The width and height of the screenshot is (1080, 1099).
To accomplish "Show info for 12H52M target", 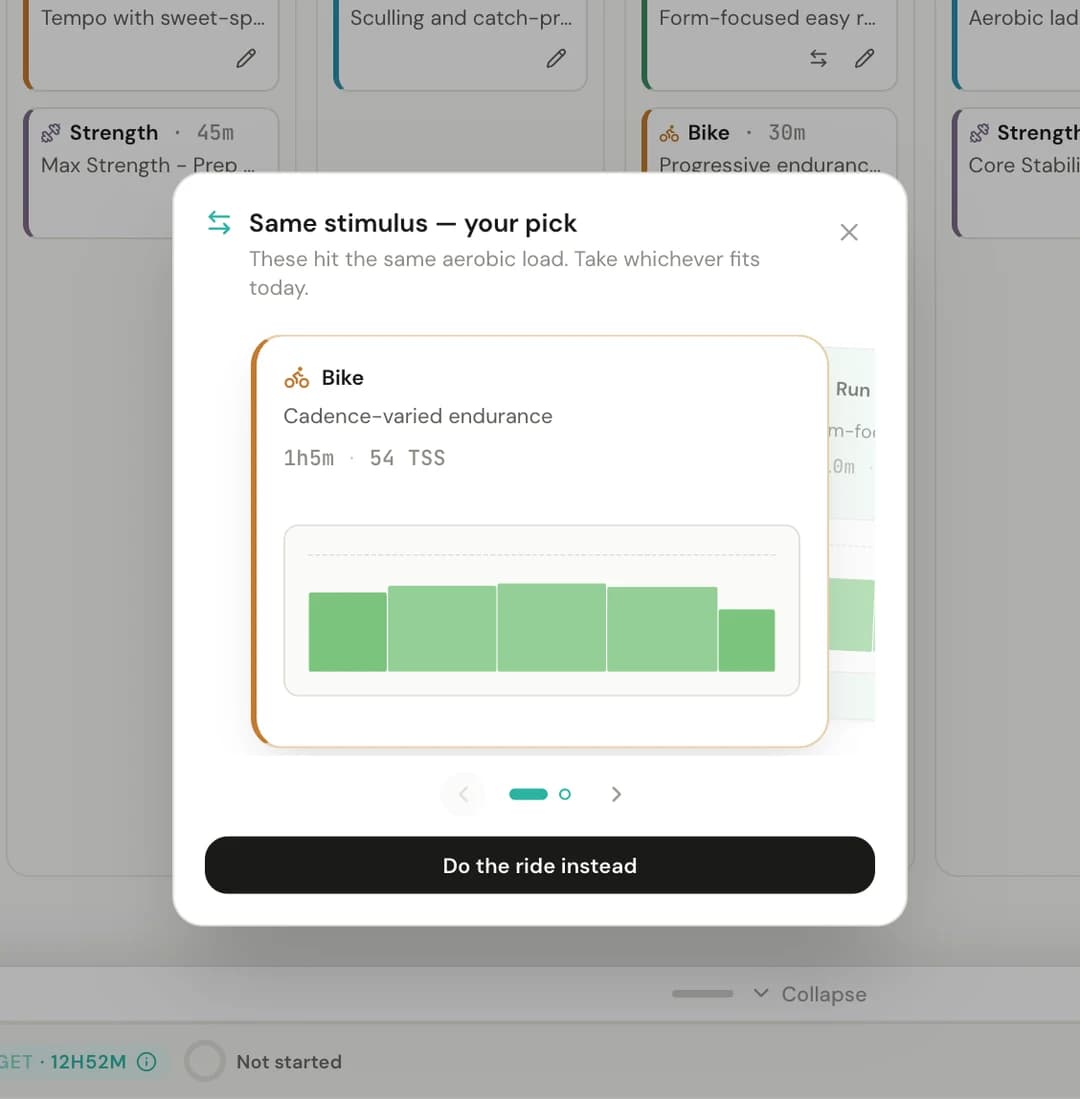I will (x=146, y=1062).
